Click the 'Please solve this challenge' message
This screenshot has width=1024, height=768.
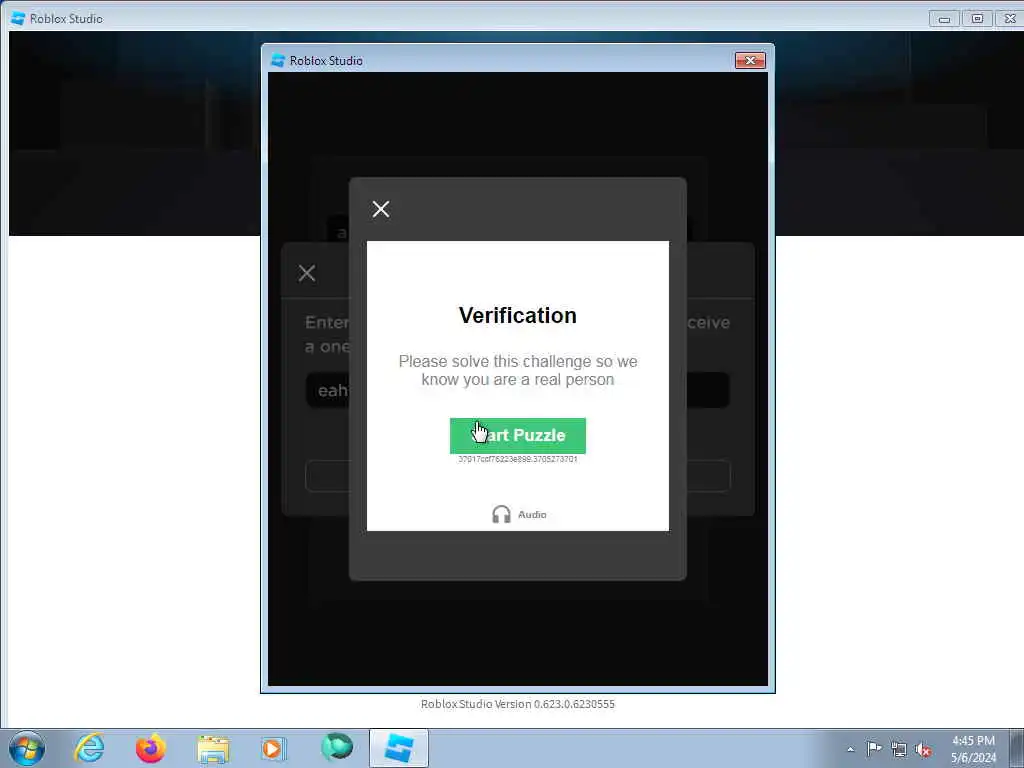coord(517,370)
